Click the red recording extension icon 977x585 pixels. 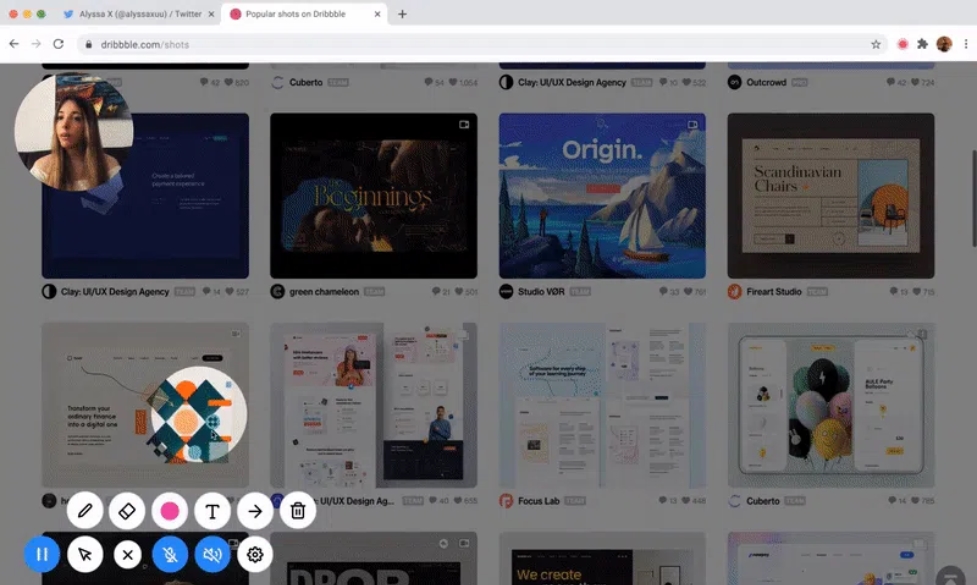pos(902,44)
